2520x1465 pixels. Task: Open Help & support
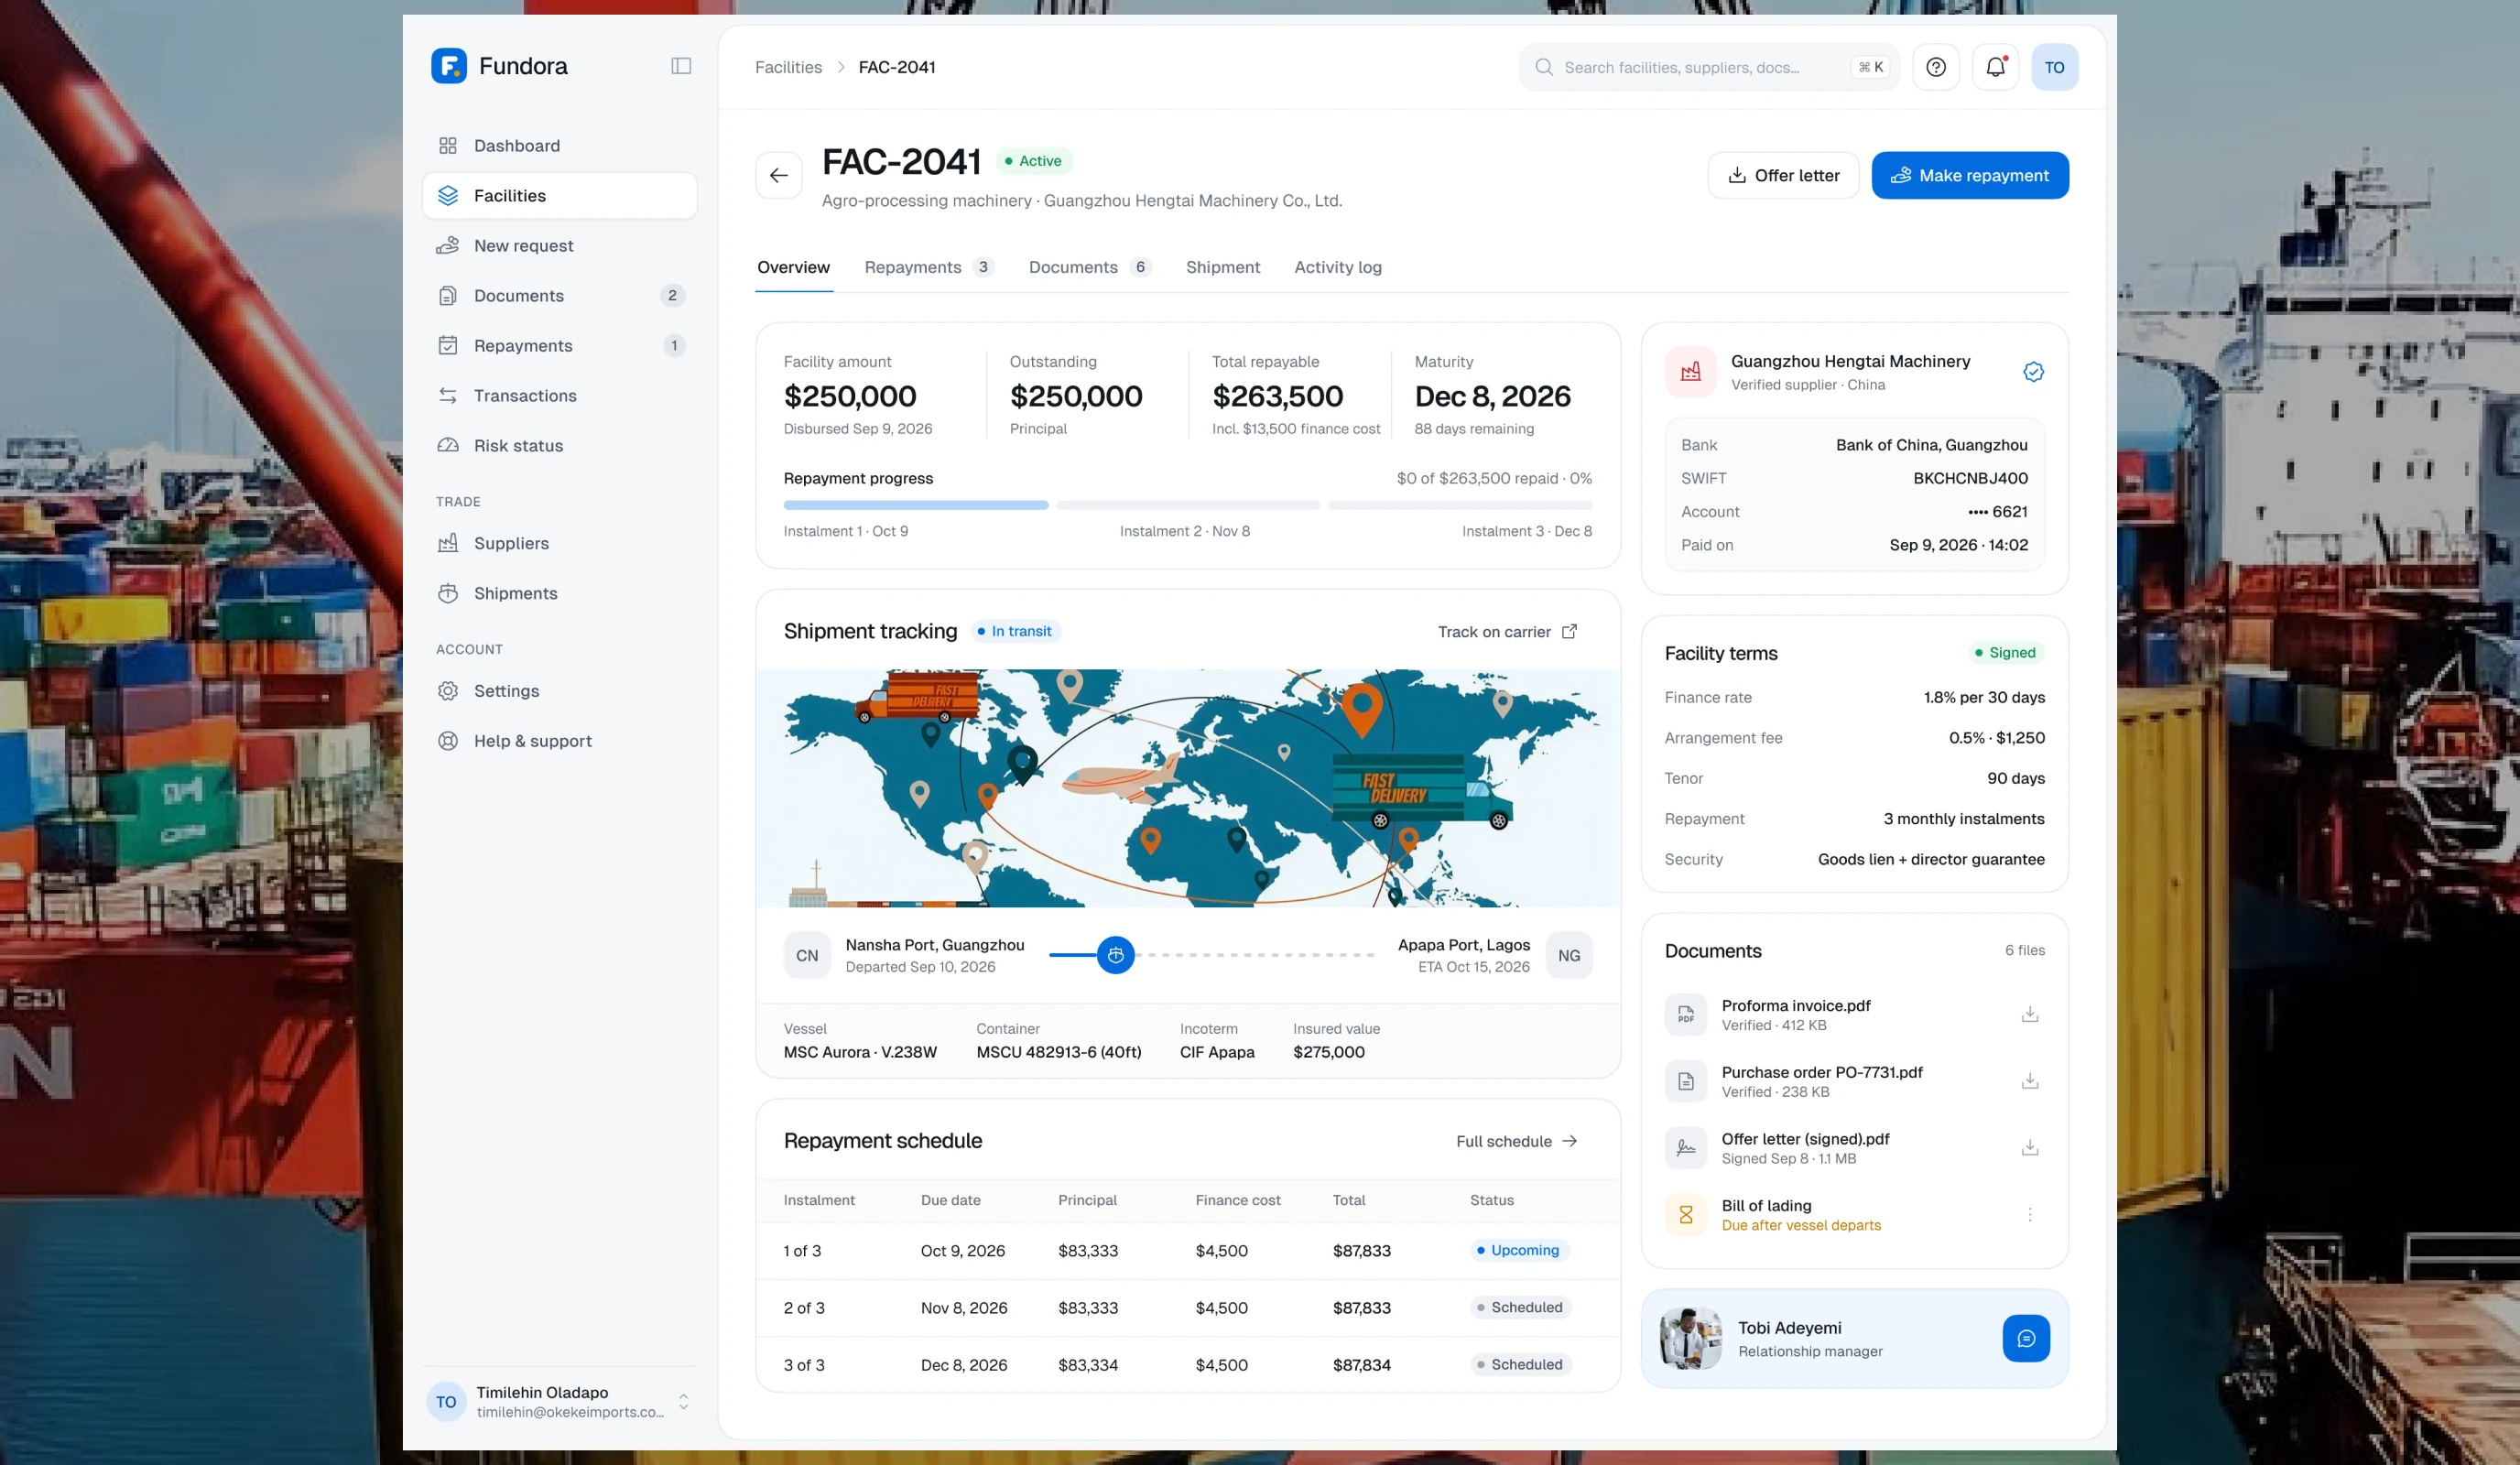[560, 741]
